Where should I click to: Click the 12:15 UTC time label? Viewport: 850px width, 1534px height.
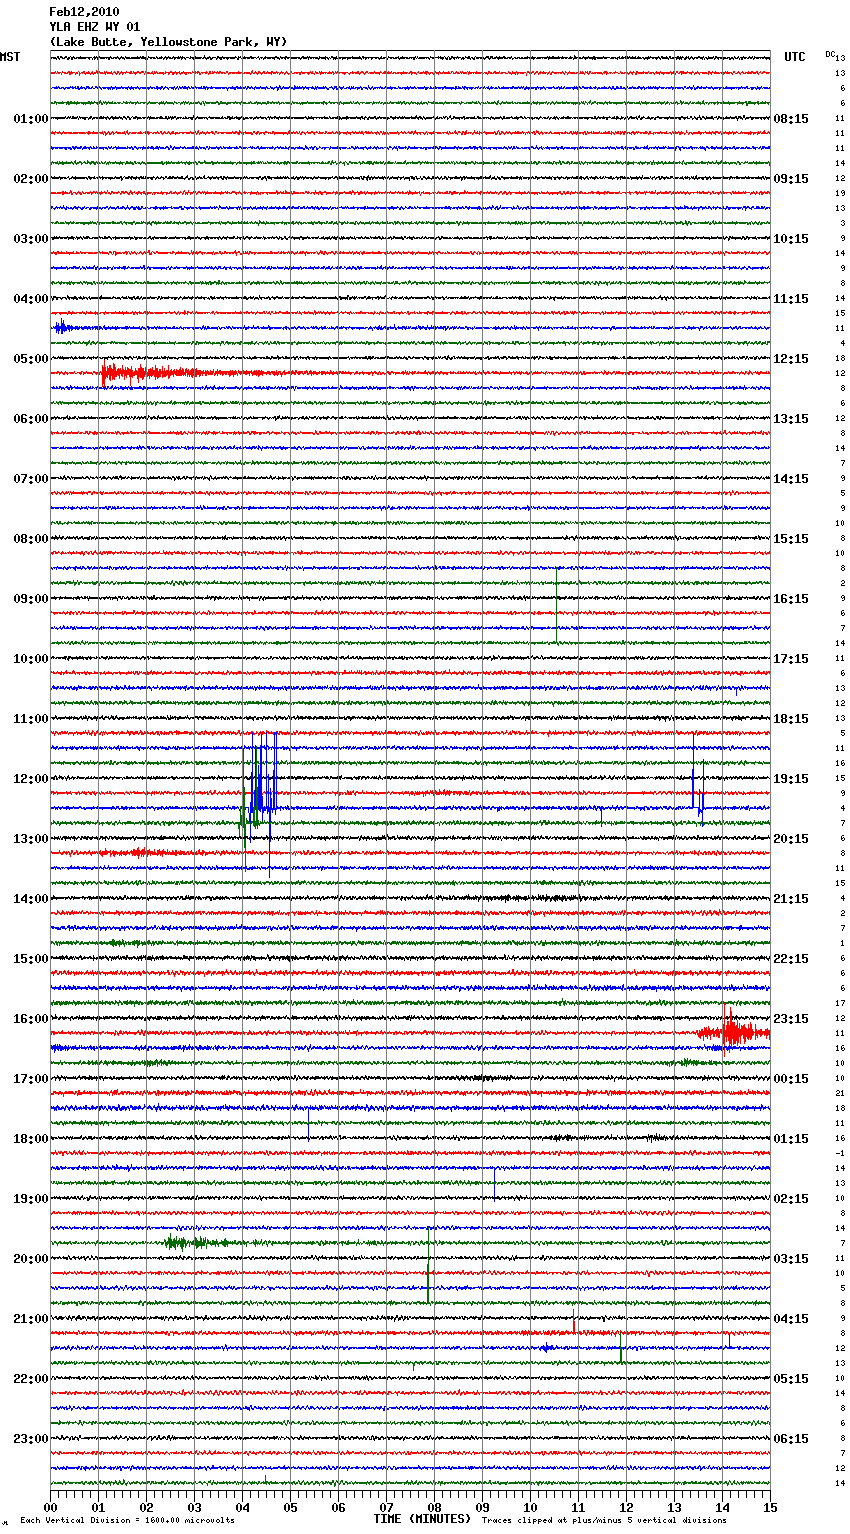click(791, 359)
